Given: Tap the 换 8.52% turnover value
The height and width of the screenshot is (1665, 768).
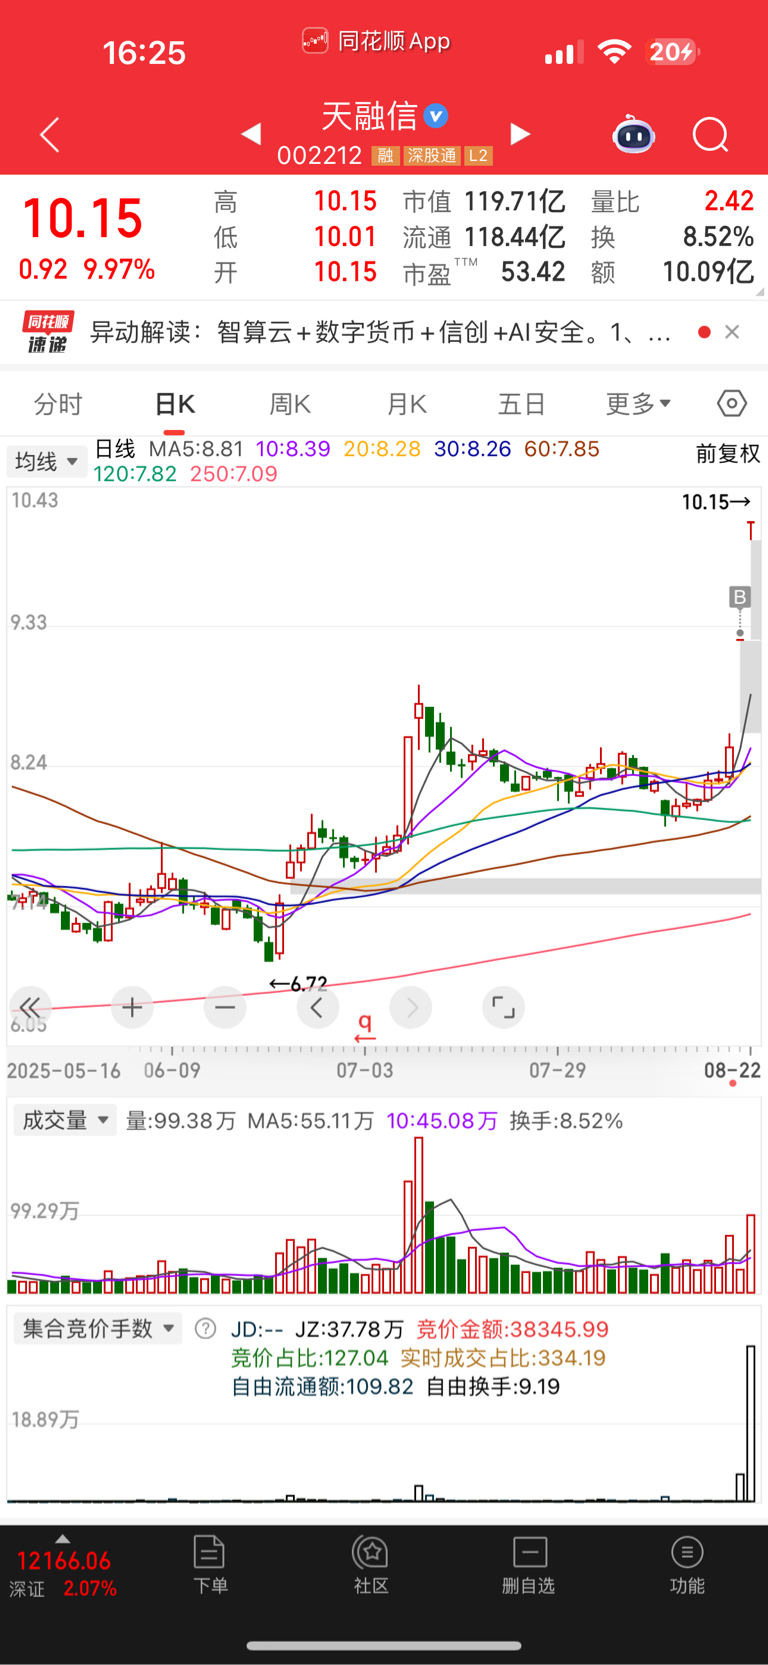Looking at the screenshot, I should pos(718,237).
